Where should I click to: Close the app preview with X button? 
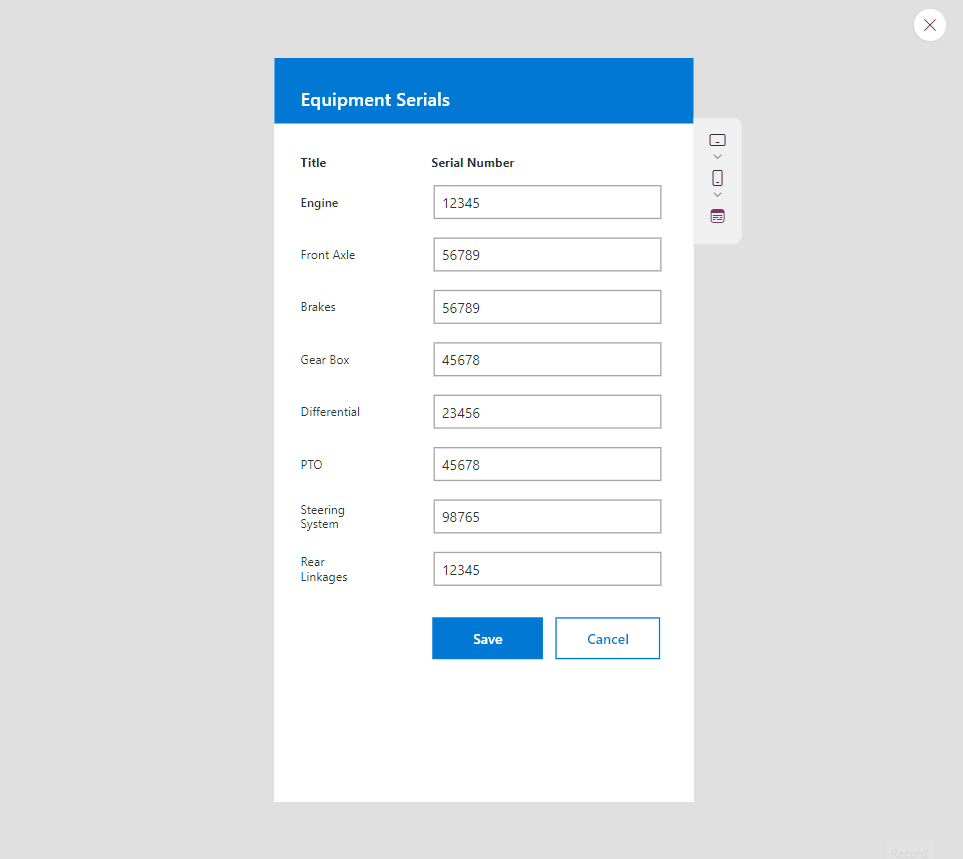[x=929, y=25]
